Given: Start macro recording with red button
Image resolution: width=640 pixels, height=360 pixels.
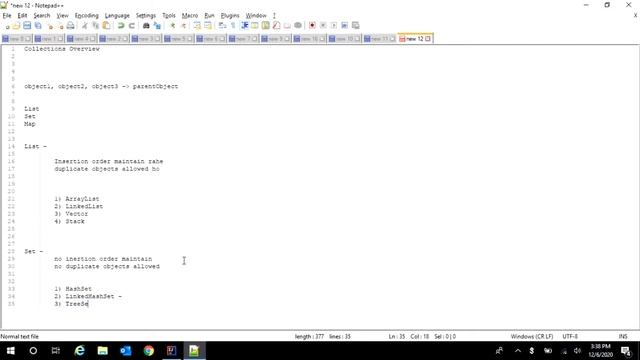Looking at the screenshot, I should [312, 26].
